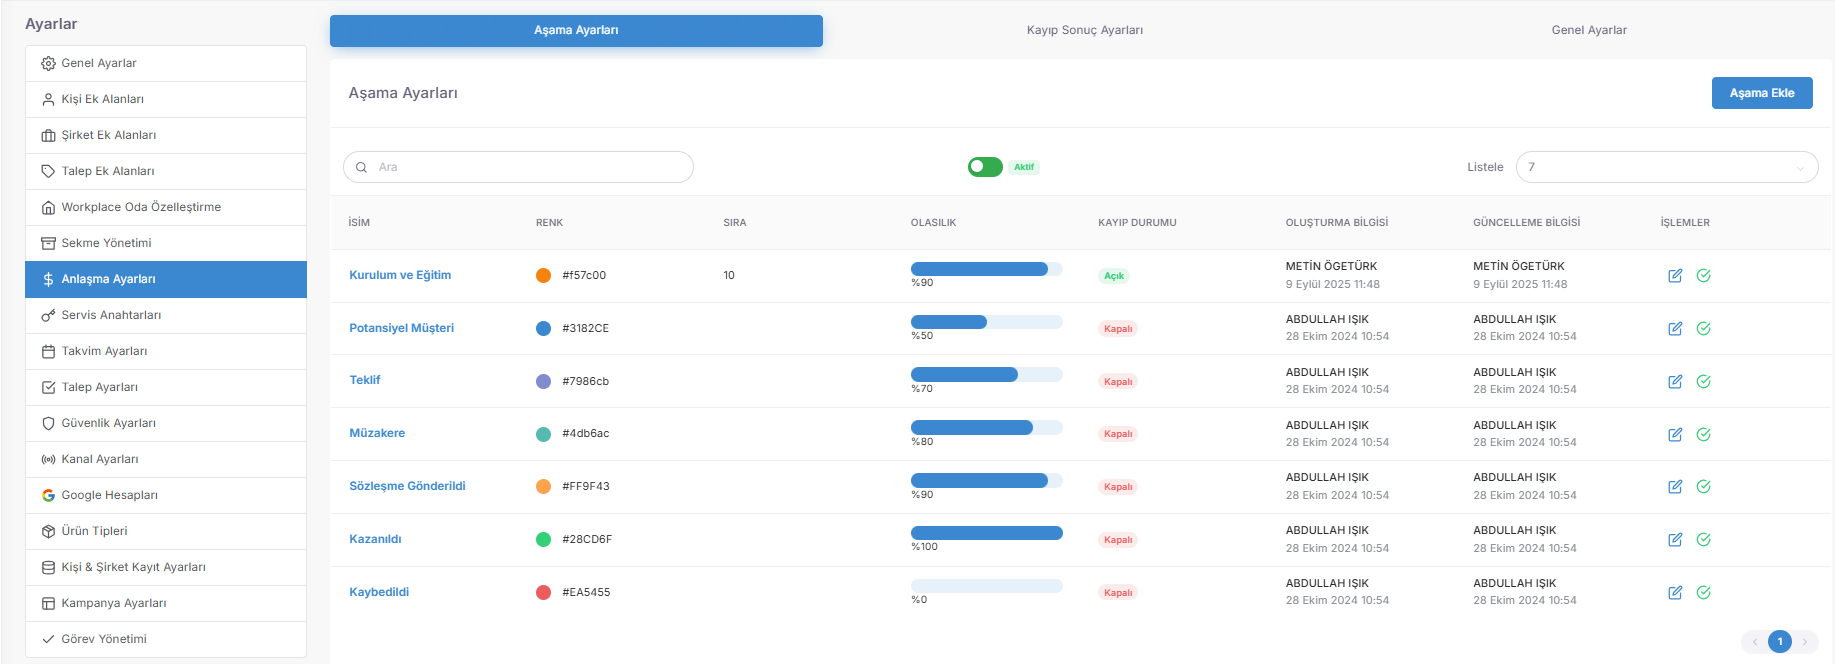
Task: Switch to Genel Ayarlar tab at top
Action: [x=1588, y=30]
